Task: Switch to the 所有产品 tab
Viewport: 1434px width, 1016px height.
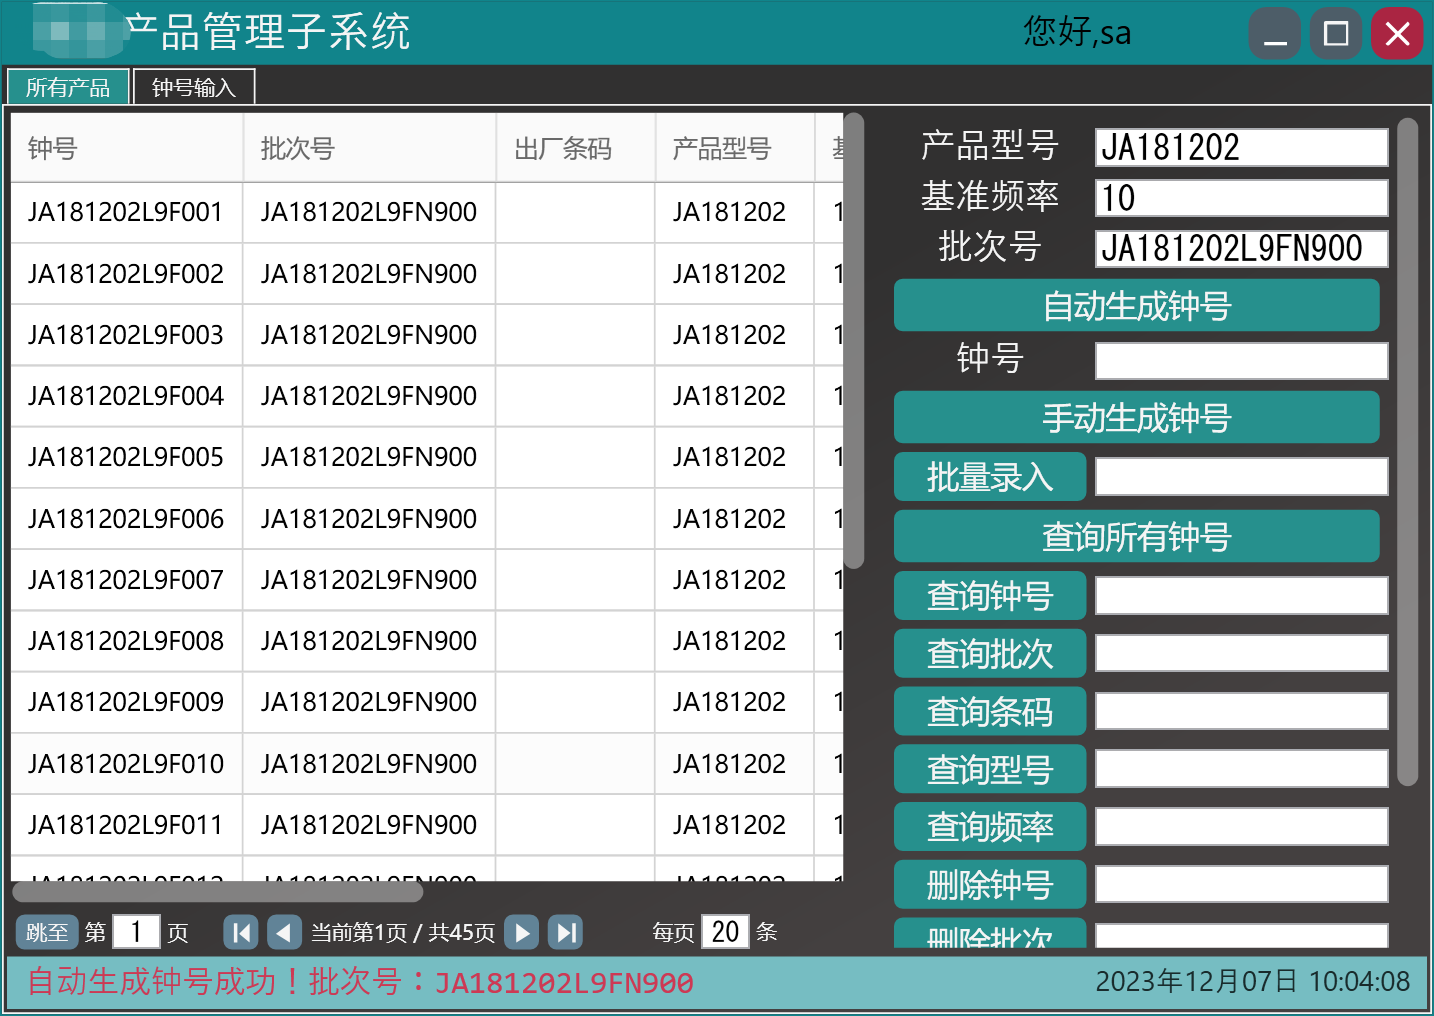Action: 68,87
